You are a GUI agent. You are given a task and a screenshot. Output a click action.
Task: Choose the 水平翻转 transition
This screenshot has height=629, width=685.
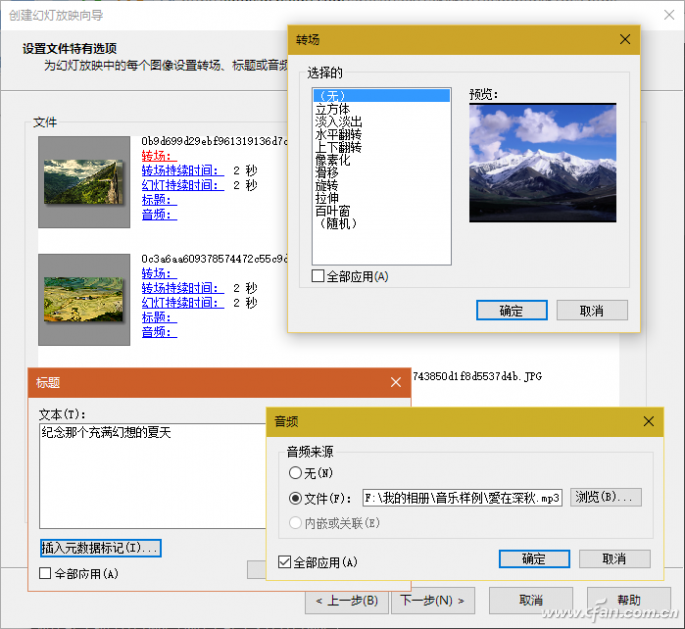[339, 134]
